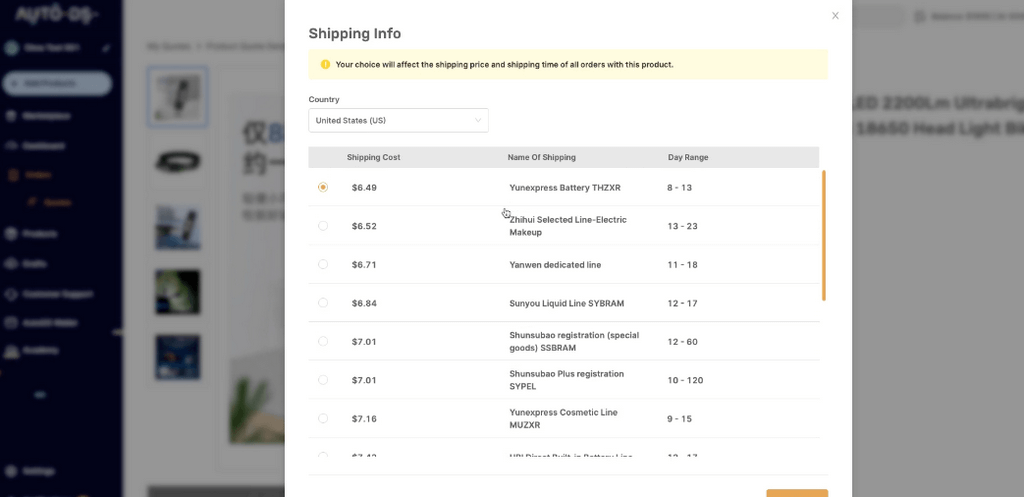Open Settings icon in the background sidebar

coord(10,471)
